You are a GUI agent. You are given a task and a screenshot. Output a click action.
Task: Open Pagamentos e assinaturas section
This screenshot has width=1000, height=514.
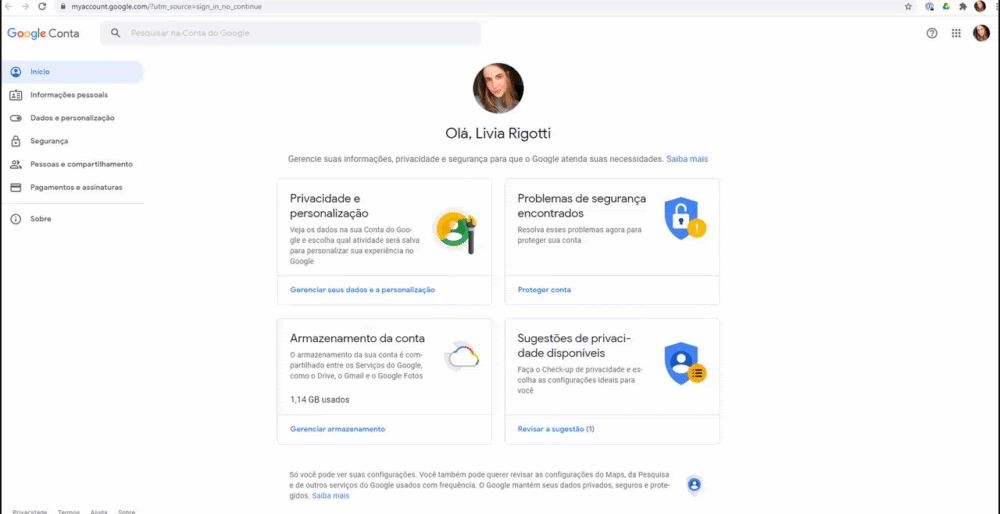tap(76, 187)
